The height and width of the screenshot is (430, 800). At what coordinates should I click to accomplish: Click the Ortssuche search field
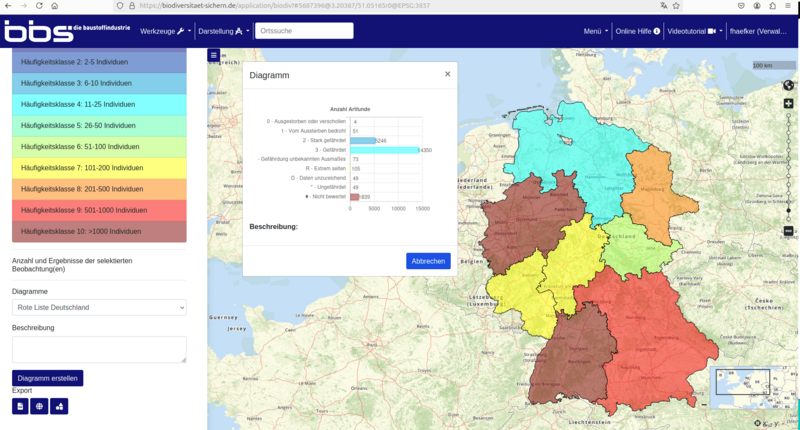304,31
